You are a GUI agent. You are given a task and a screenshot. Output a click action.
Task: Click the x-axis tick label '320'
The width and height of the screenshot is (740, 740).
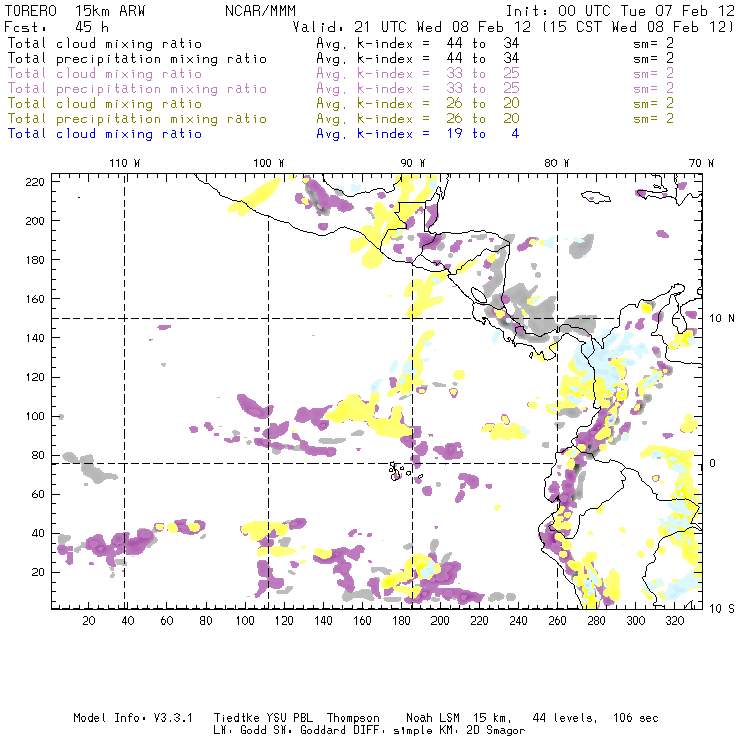(x=675, y=621)
